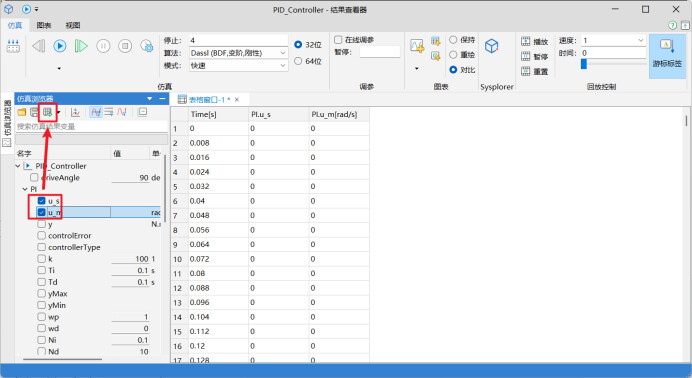Enable the 在线调参 checkbox
Image resolution: width=692 pixels, height=378 pixels.
click(338, 40)
